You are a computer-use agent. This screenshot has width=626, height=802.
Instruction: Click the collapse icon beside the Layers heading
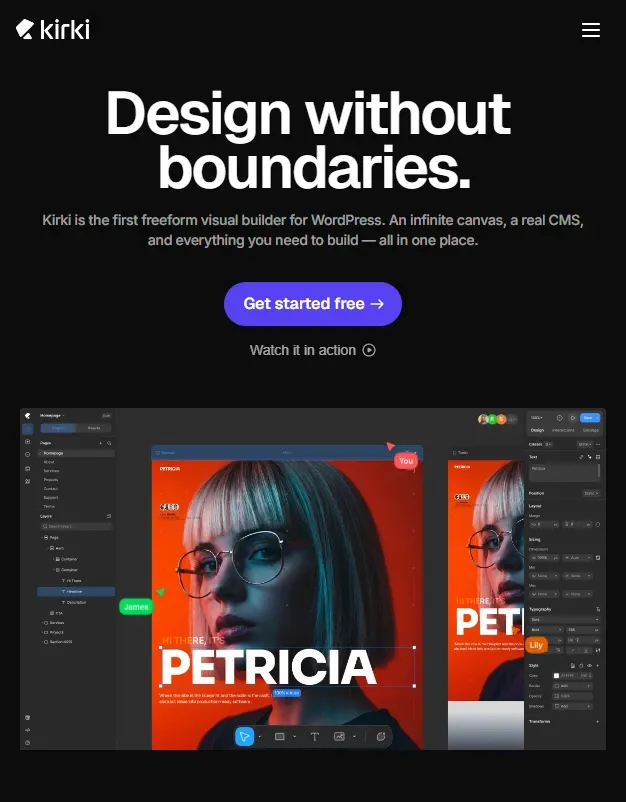109,516
